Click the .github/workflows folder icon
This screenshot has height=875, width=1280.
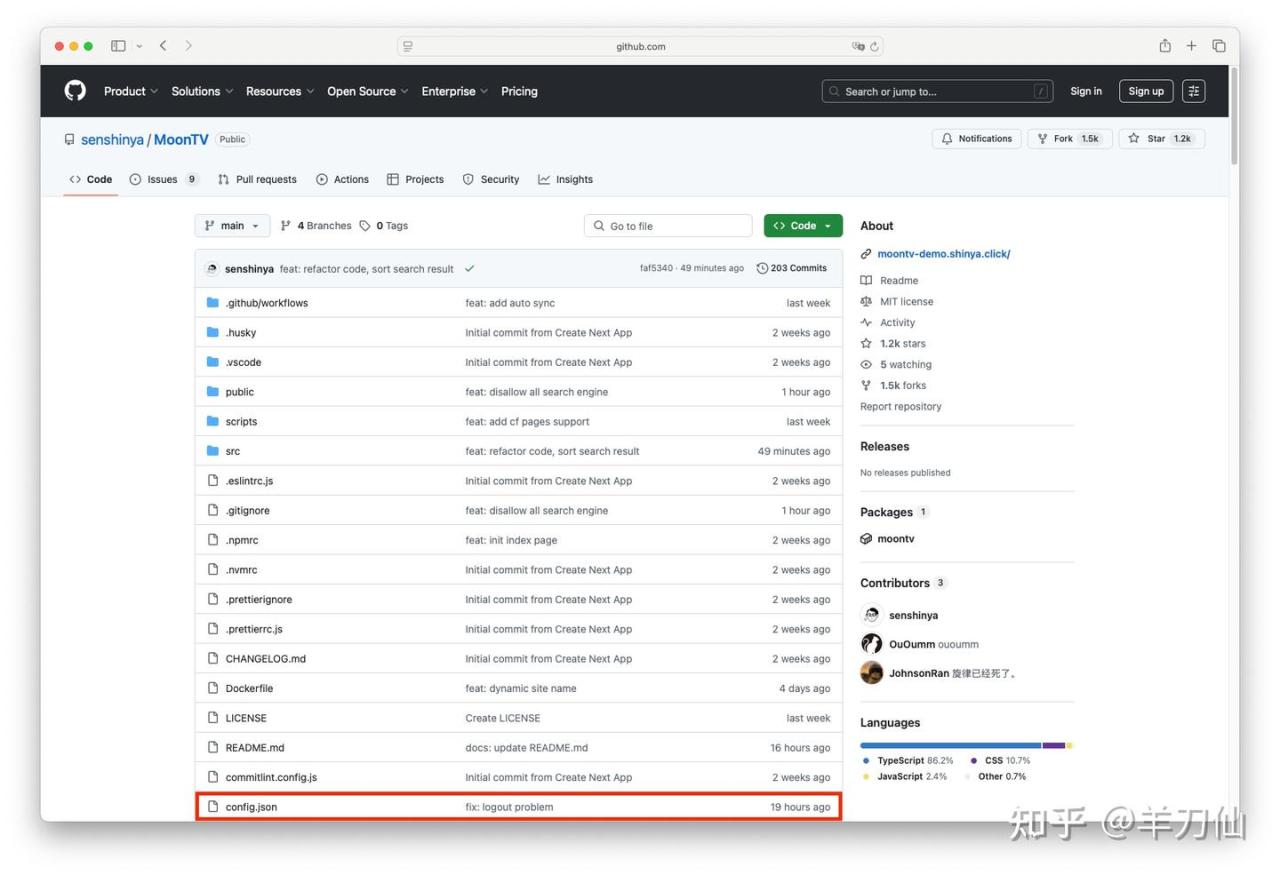(212, 303)
